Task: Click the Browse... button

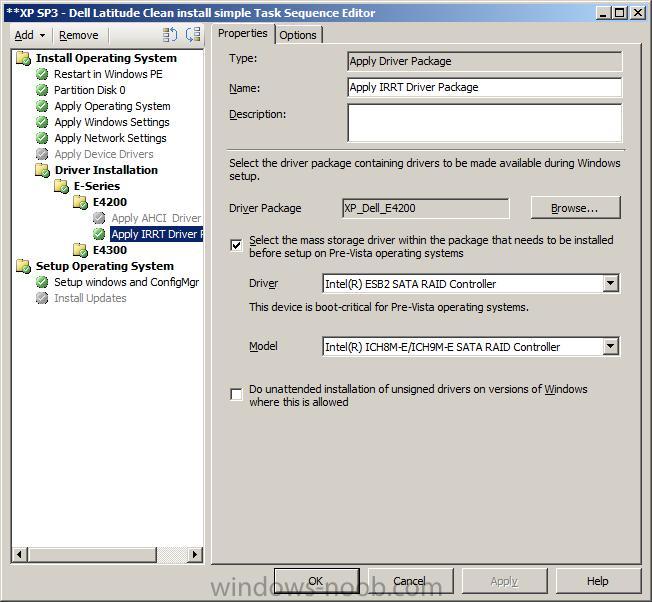Action: 575,208
